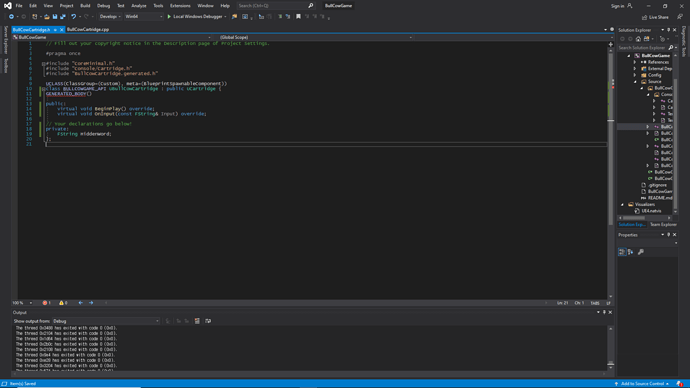Click the search magnifier icon in title bar
Image resolution: width=690 pixels, height=388 pixels.
click(x=311, y=6)
